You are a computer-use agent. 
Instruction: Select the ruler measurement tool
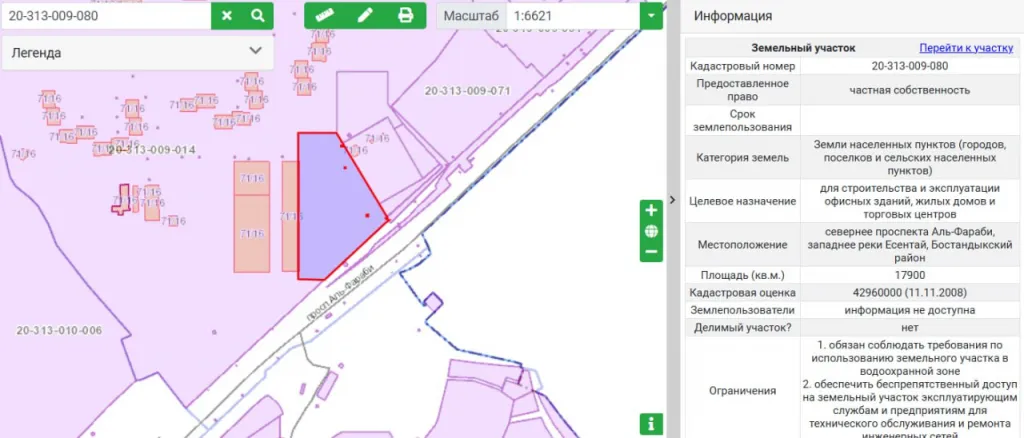[323, 15]
